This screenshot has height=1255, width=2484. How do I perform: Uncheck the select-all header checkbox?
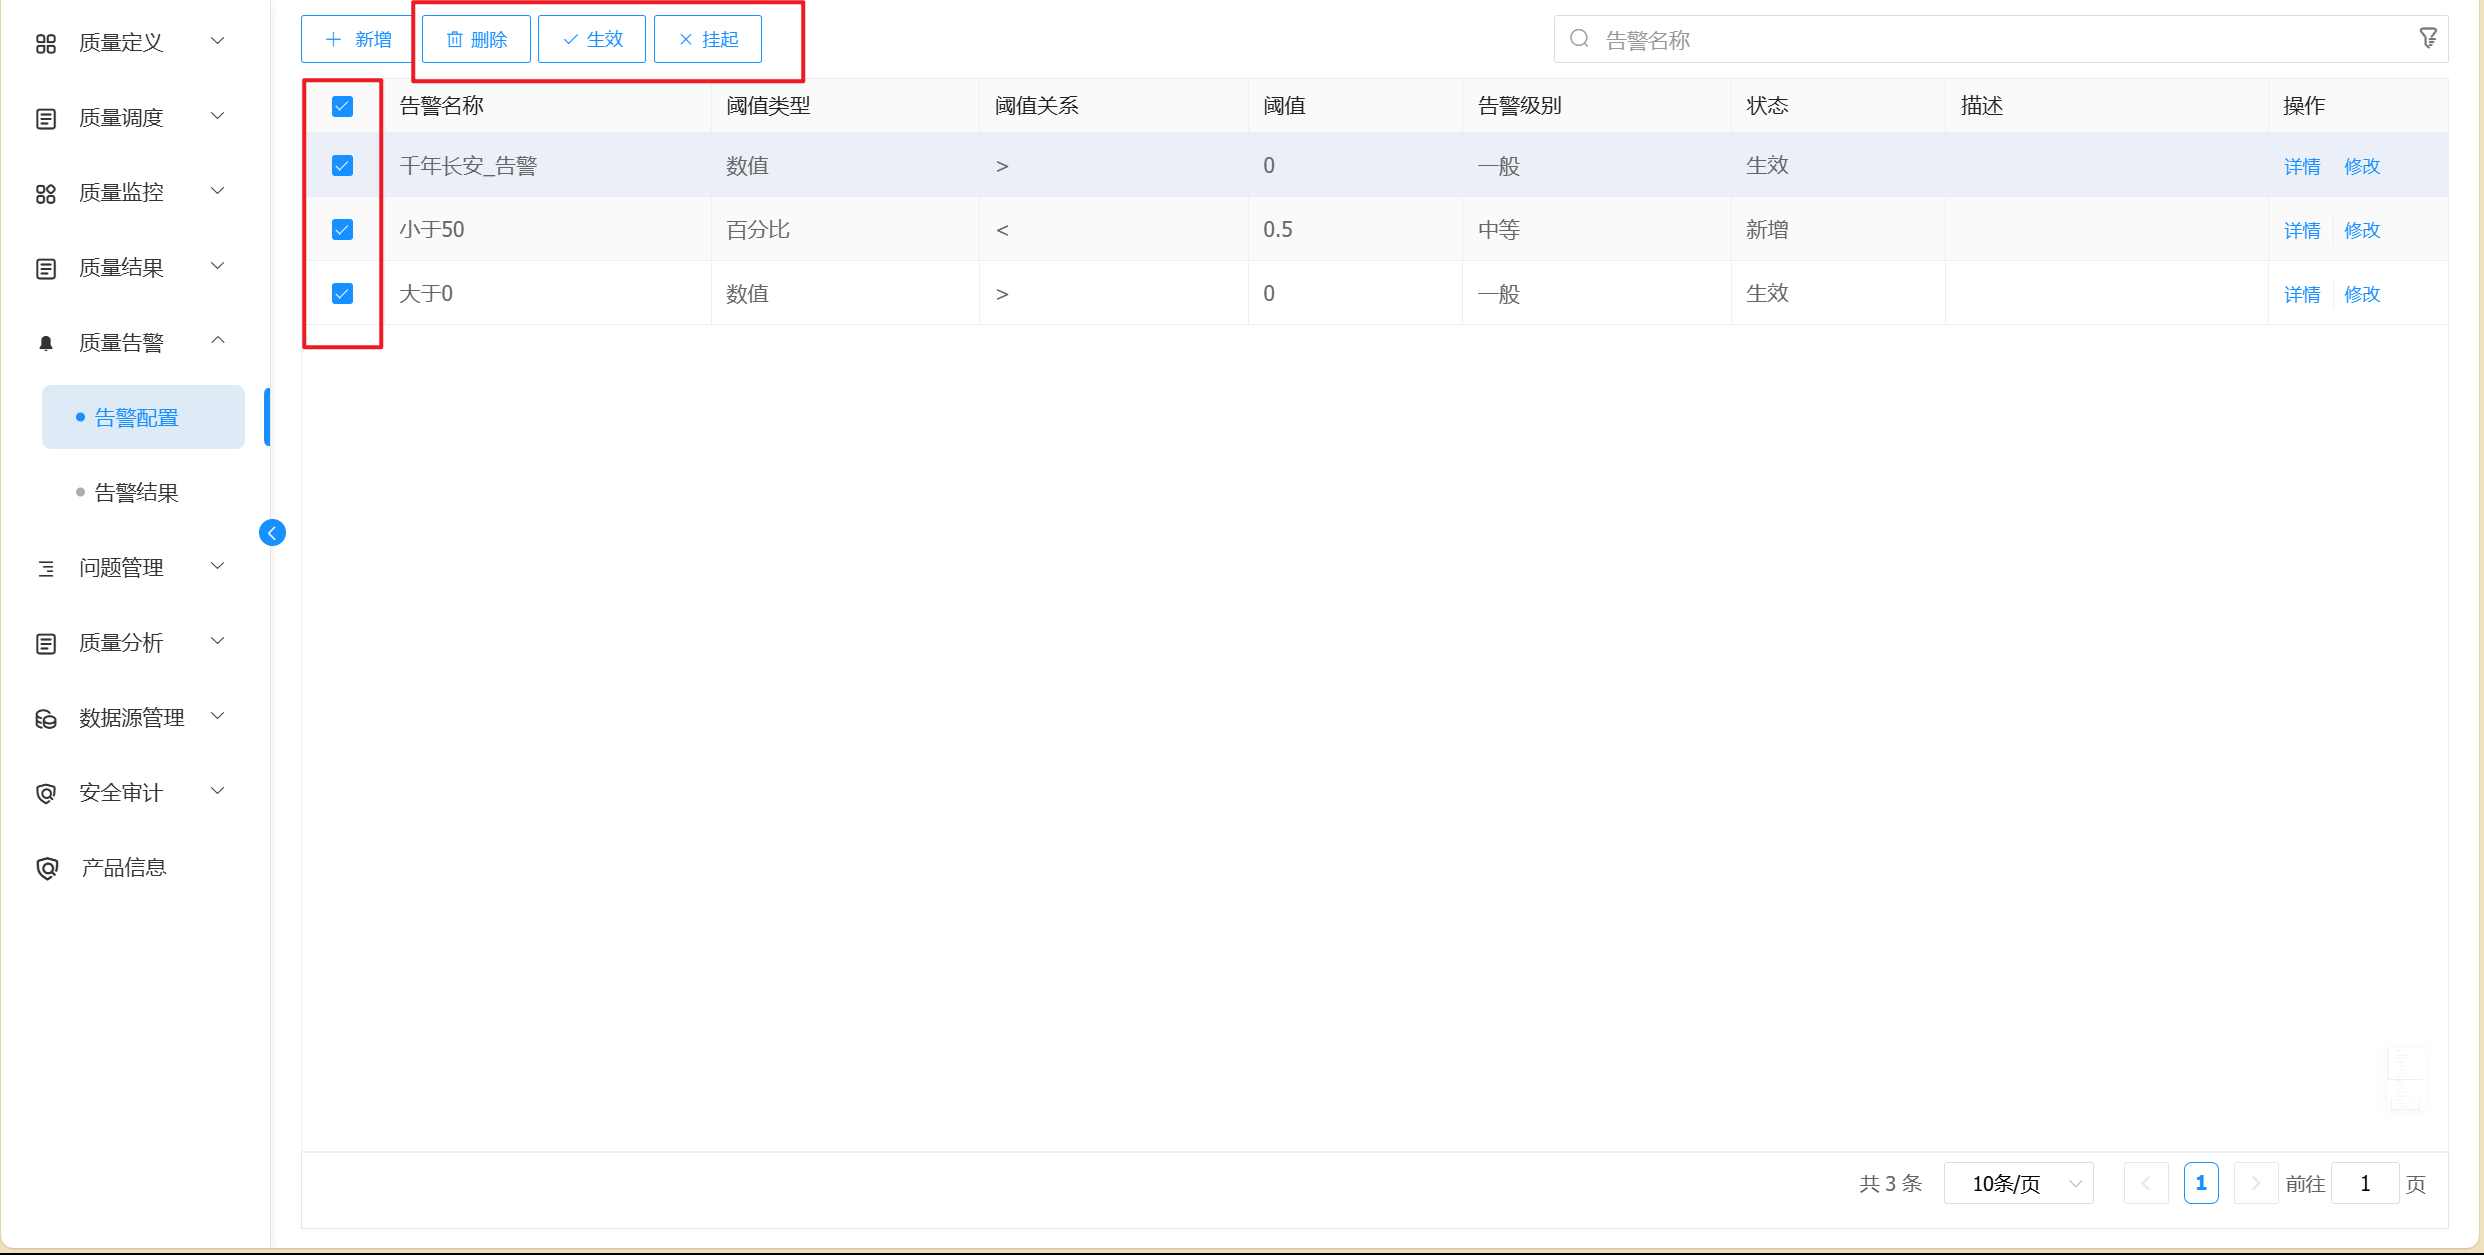342,106
